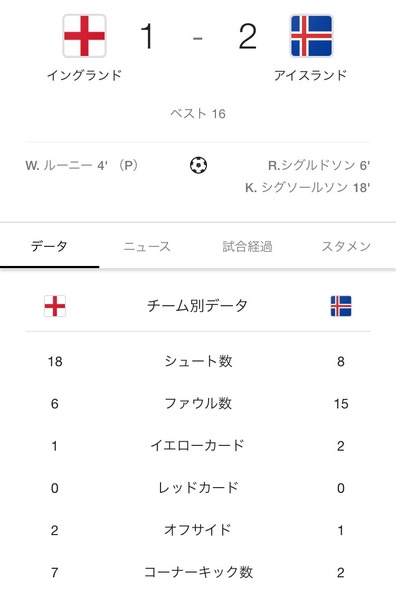This screenshot has width=396, height=600.
Task: Click the large Iceland flag icon
Action: click(x=311, y=36)
